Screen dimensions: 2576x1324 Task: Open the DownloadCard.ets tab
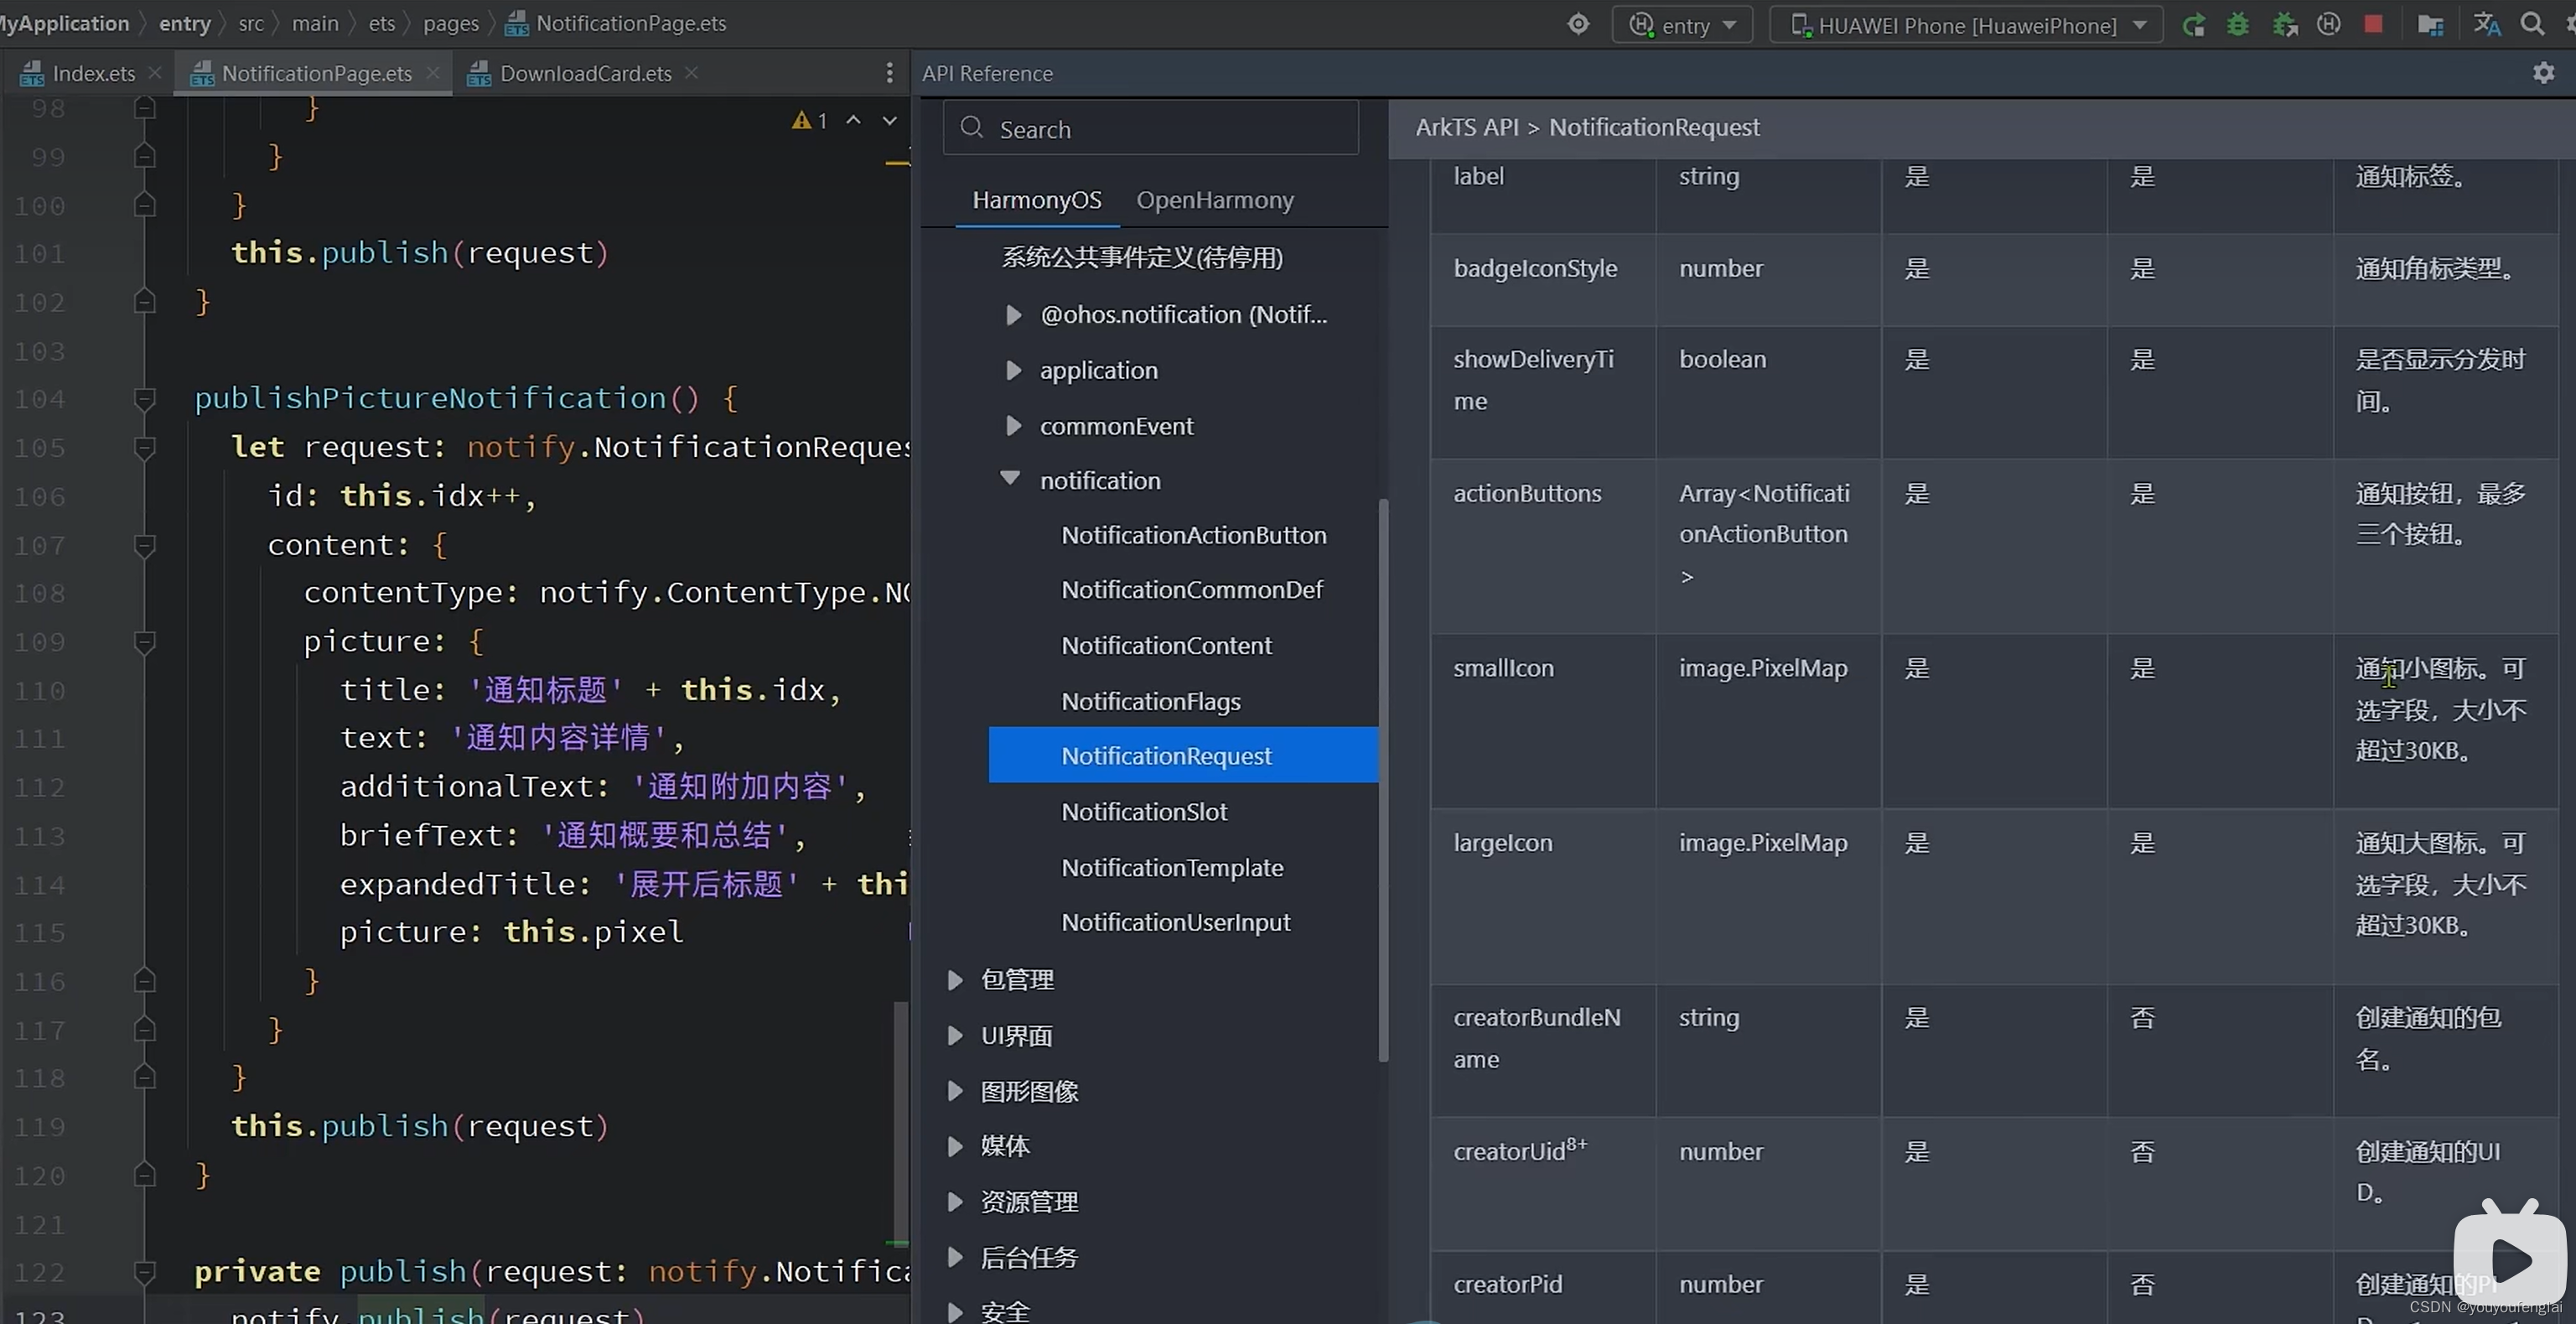pyautogui.click(x=584, y=73)
